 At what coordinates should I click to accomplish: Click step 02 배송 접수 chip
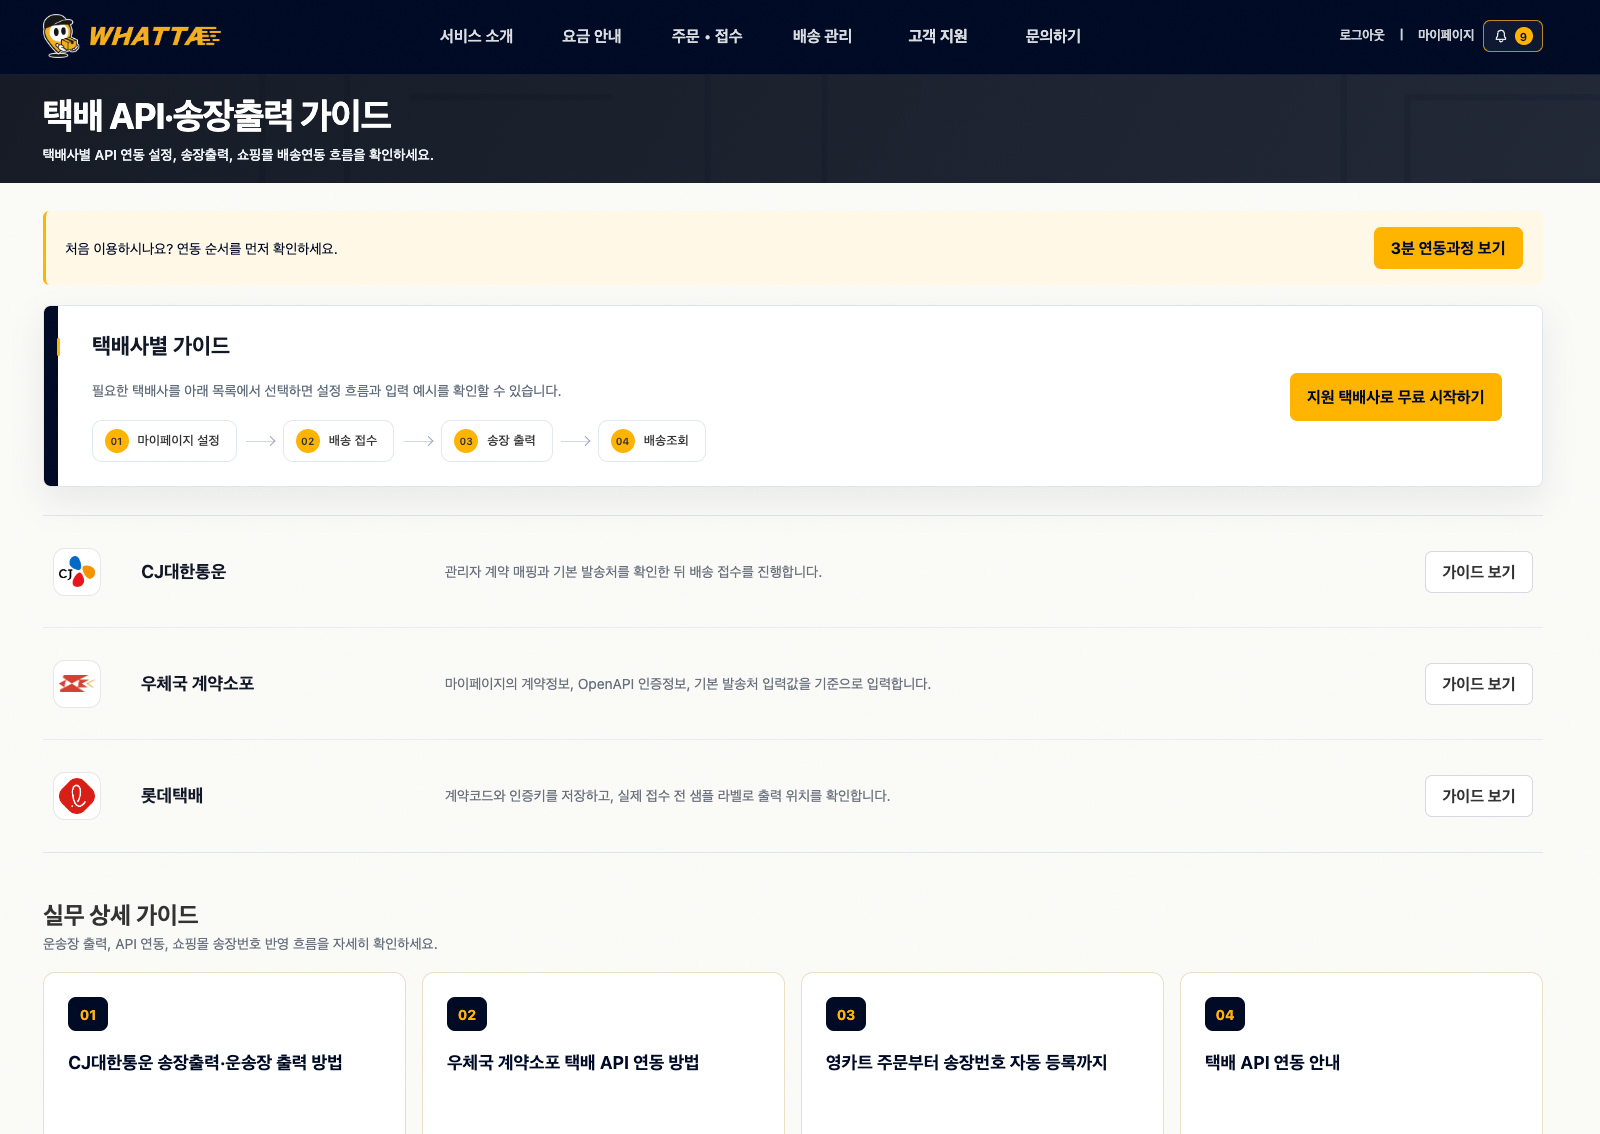tap(338, 441)
